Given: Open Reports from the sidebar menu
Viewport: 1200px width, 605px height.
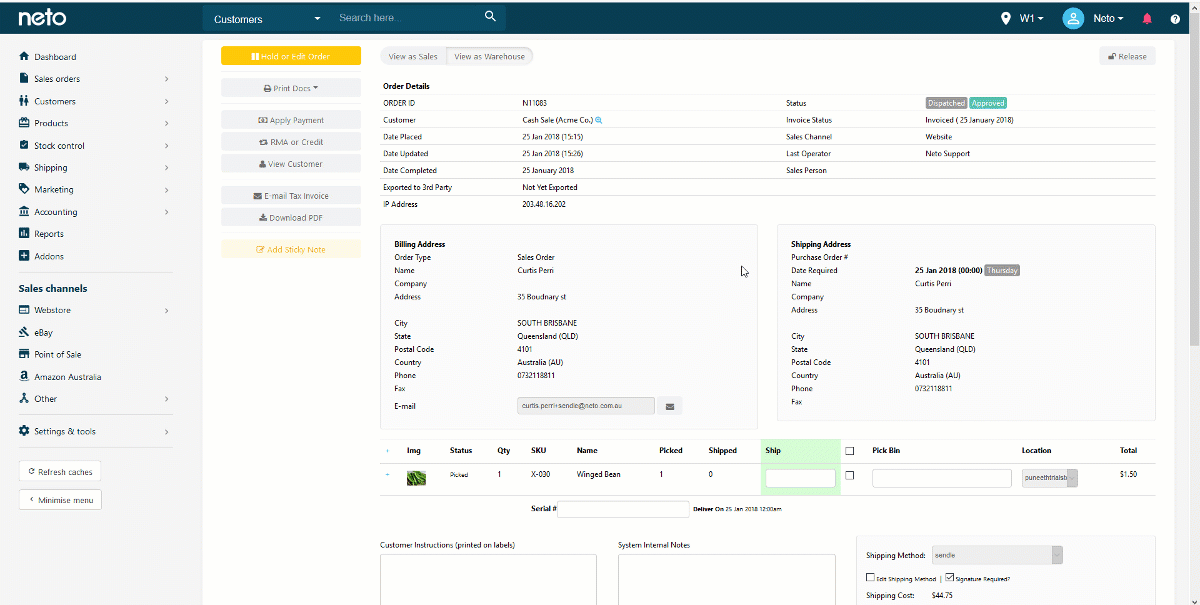Looking at the screenshot, I should [x=49, y=234].
